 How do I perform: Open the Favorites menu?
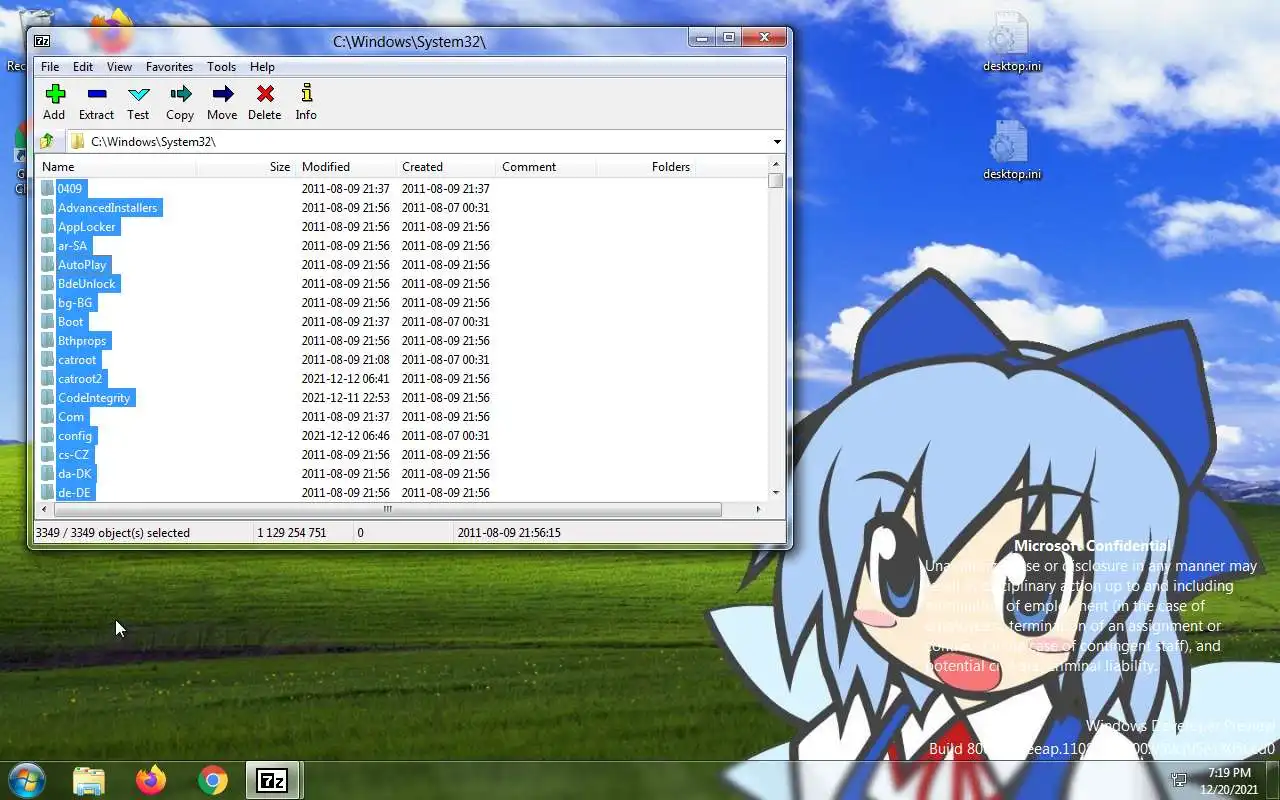[169, 67]
